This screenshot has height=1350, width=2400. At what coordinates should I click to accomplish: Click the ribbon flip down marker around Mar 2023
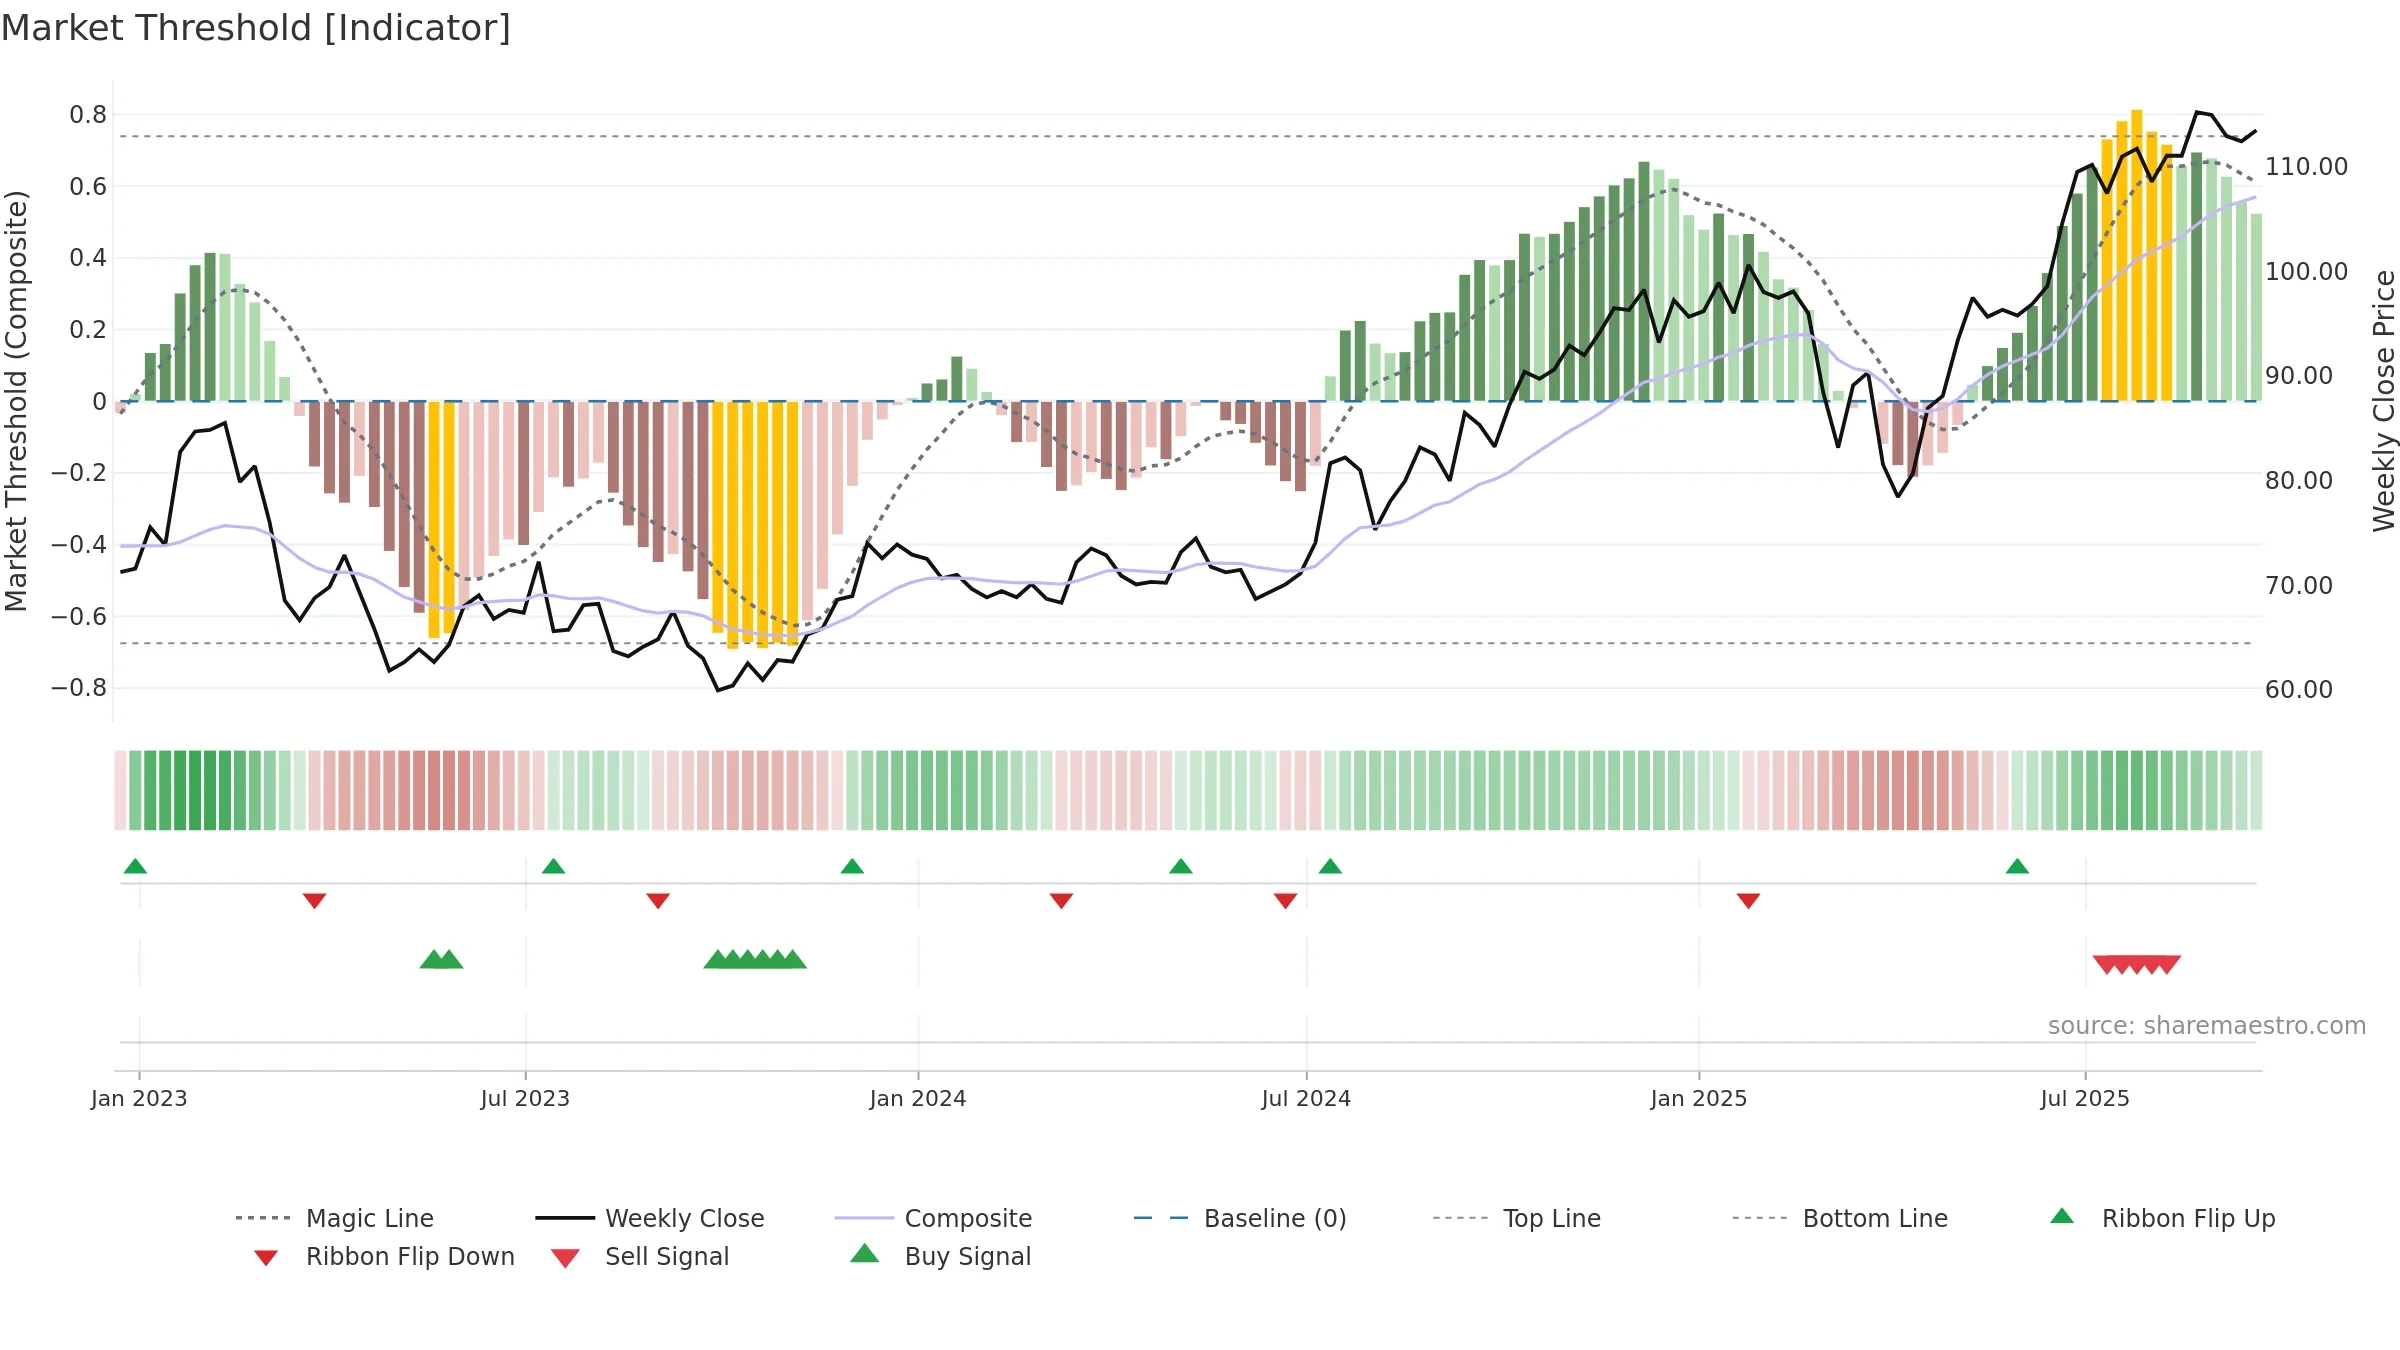pos(314,901)
